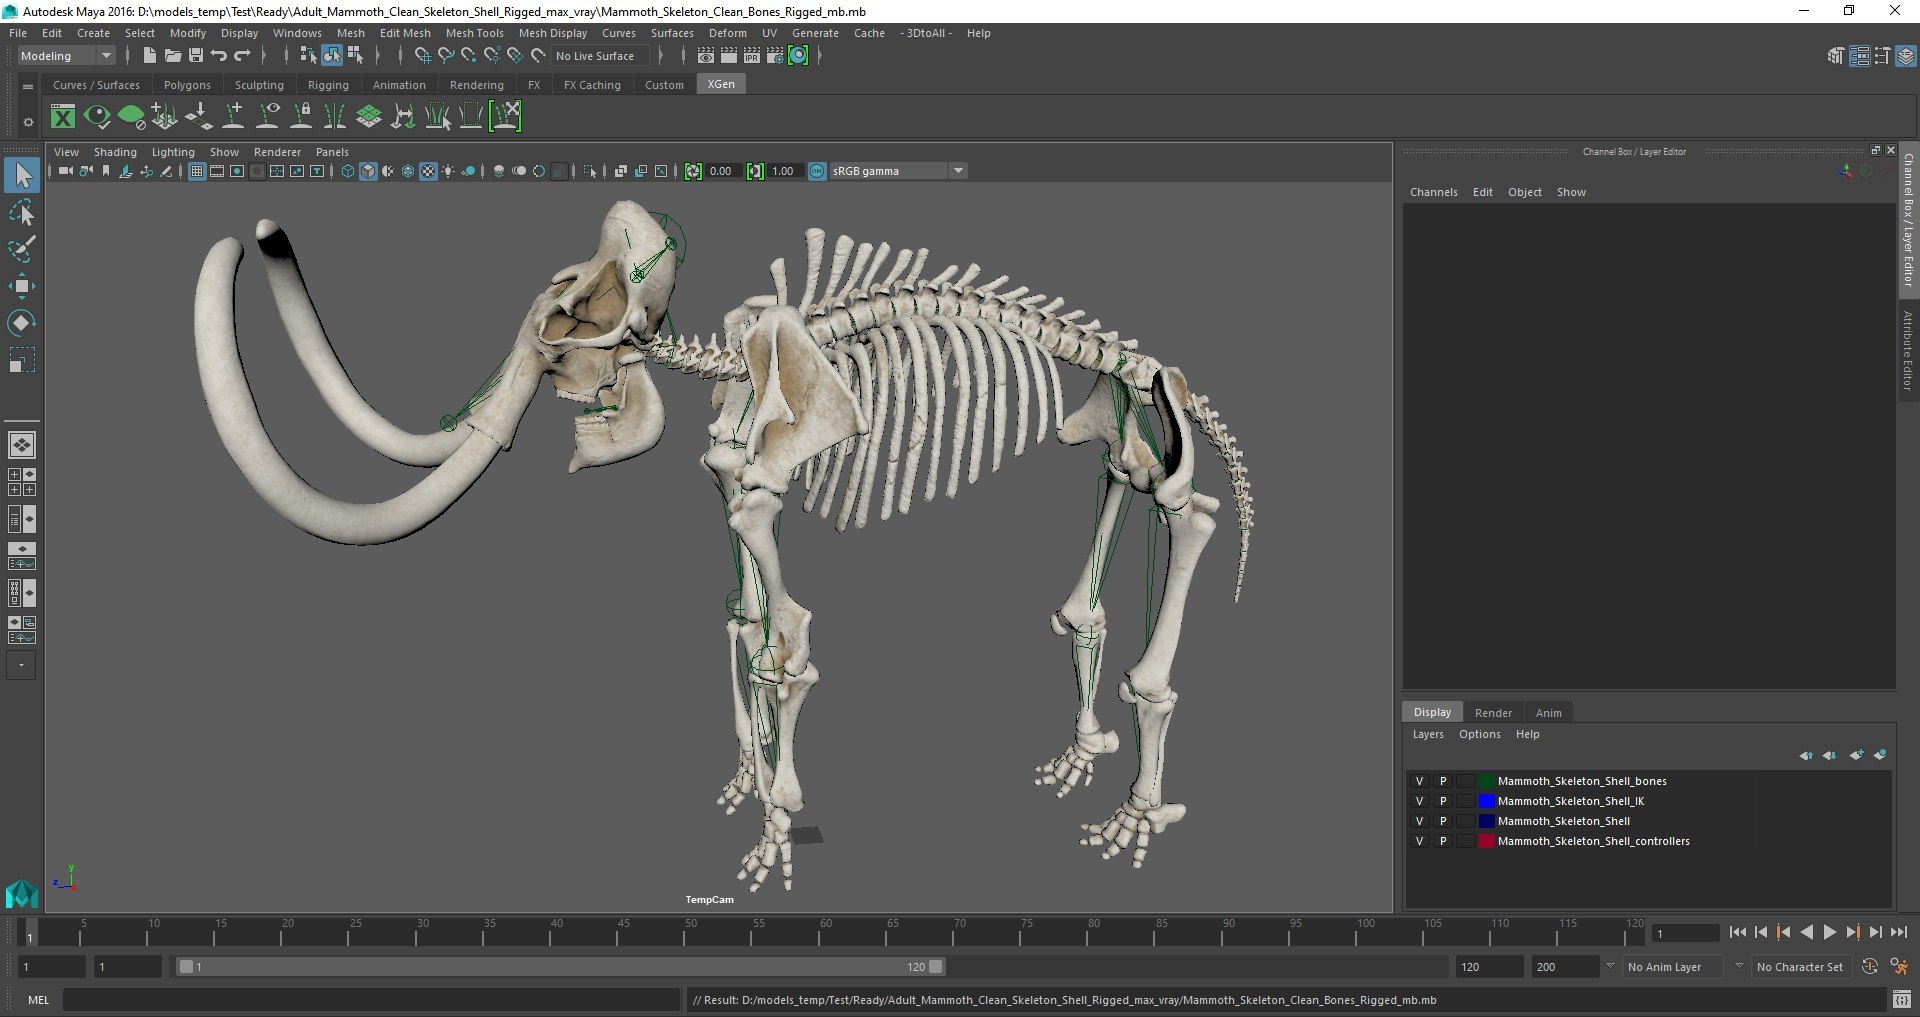Image resolution: width=1920 pixels, height=1017 pixels.
Task: Toggle visibility of Mammoth_Skeleton_Shell_IK layer
Action: pyautogui.click(x=1419, y=801)
